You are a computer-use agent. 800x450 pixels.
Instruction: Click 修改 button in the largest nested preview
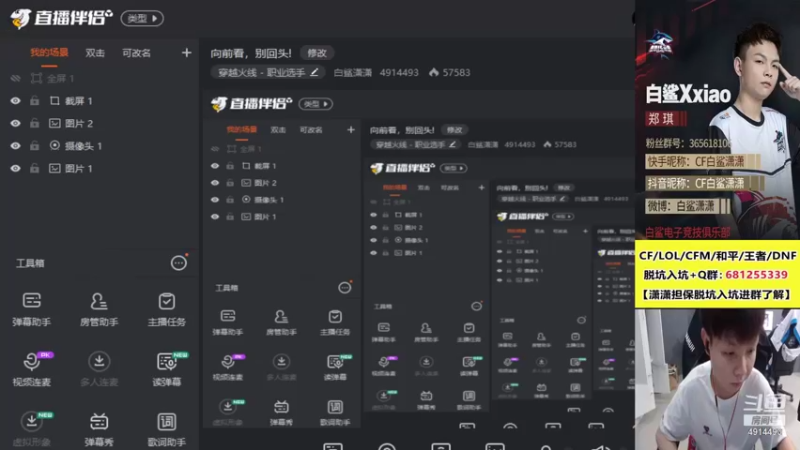coord(454,130)
